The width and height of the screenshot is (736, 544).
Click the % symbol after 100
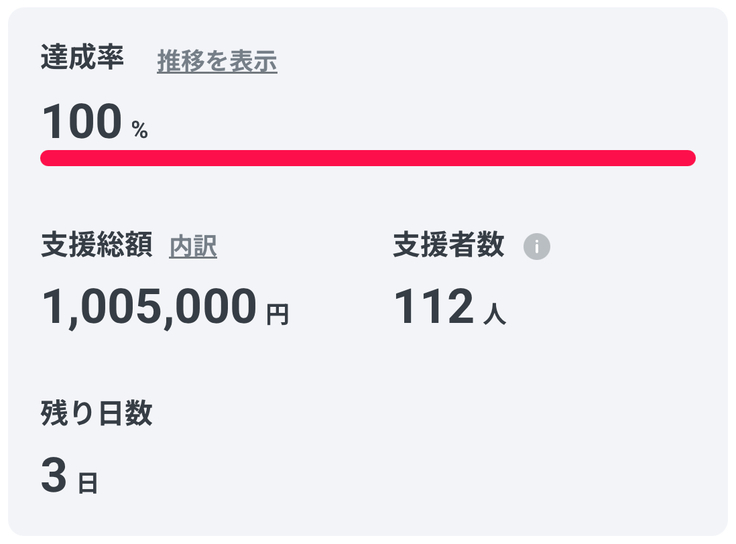(139, 130)
